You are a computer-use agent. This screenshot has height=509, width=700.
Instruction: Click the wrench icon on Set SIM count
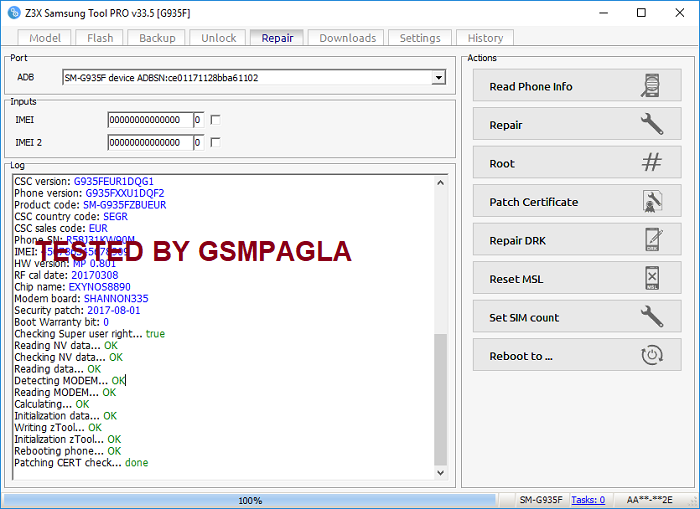click(652, 317)
